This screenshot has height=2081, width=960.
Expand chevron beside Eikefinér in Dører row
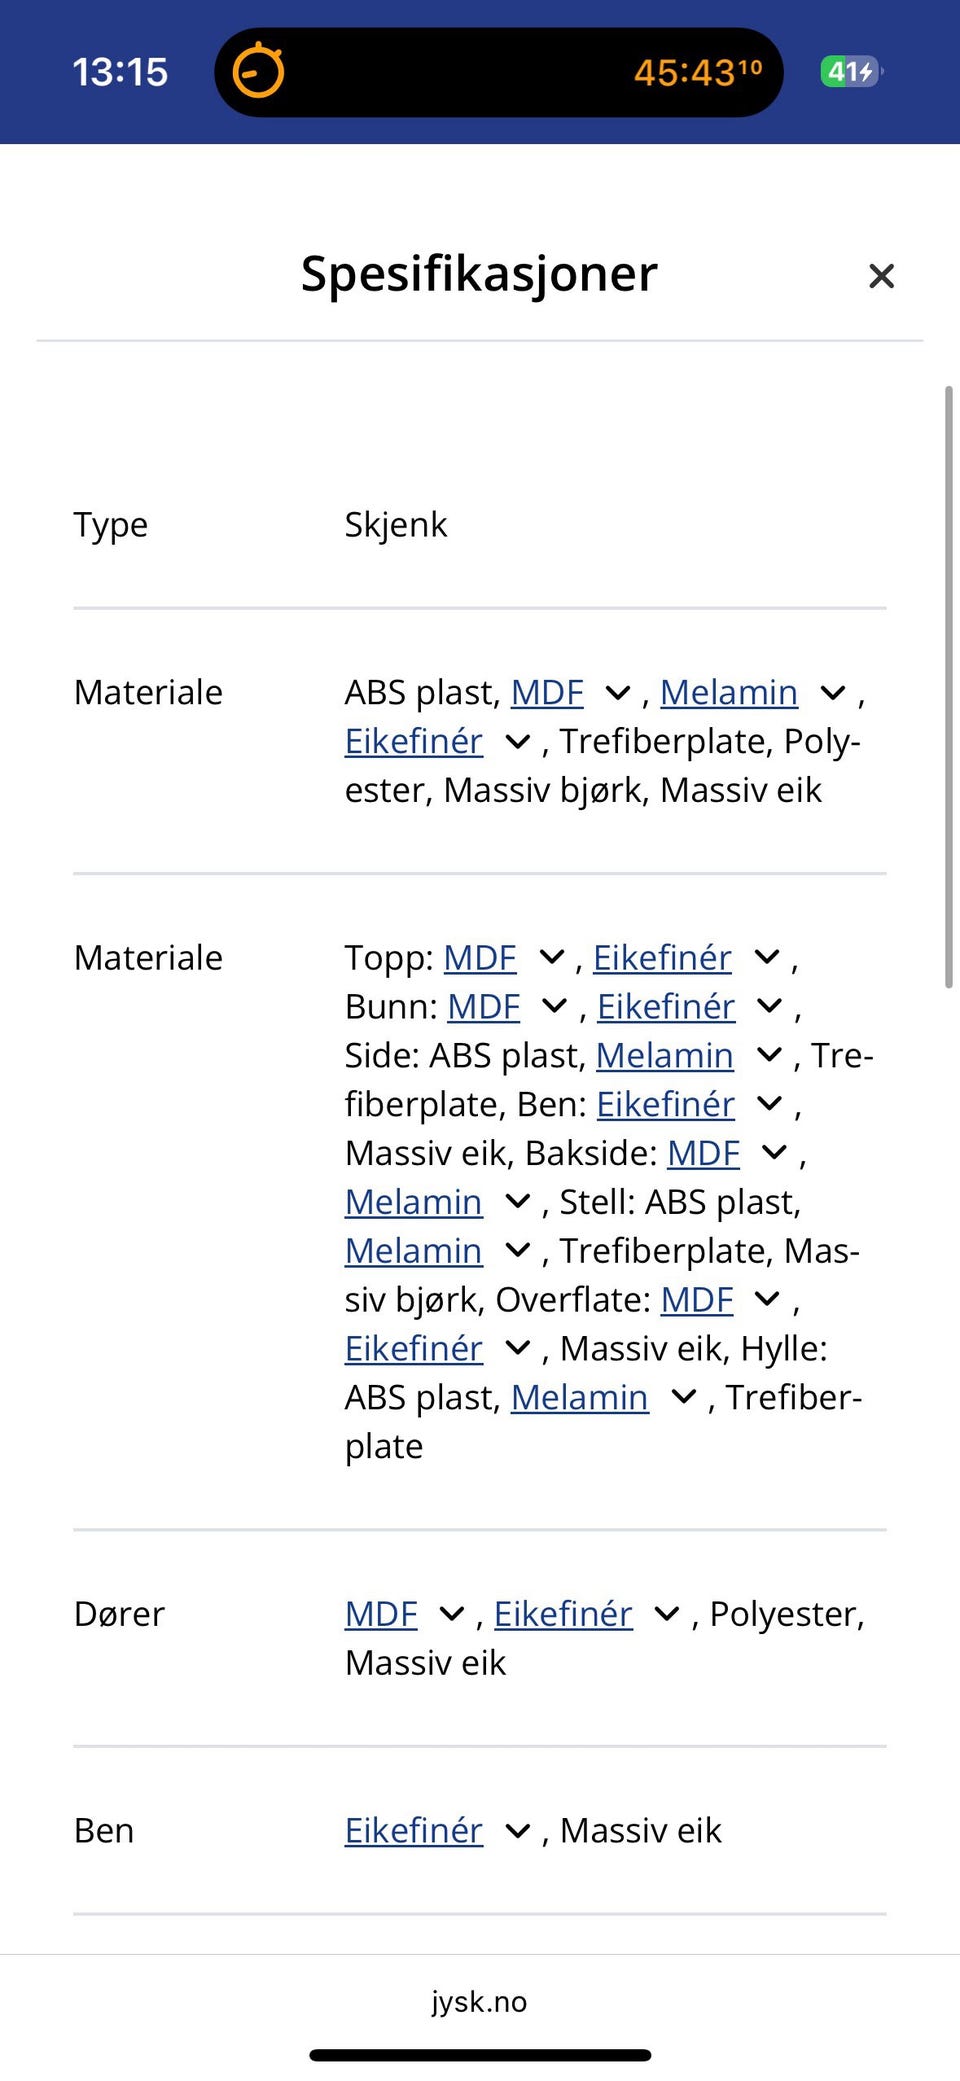coord(667,1613)
